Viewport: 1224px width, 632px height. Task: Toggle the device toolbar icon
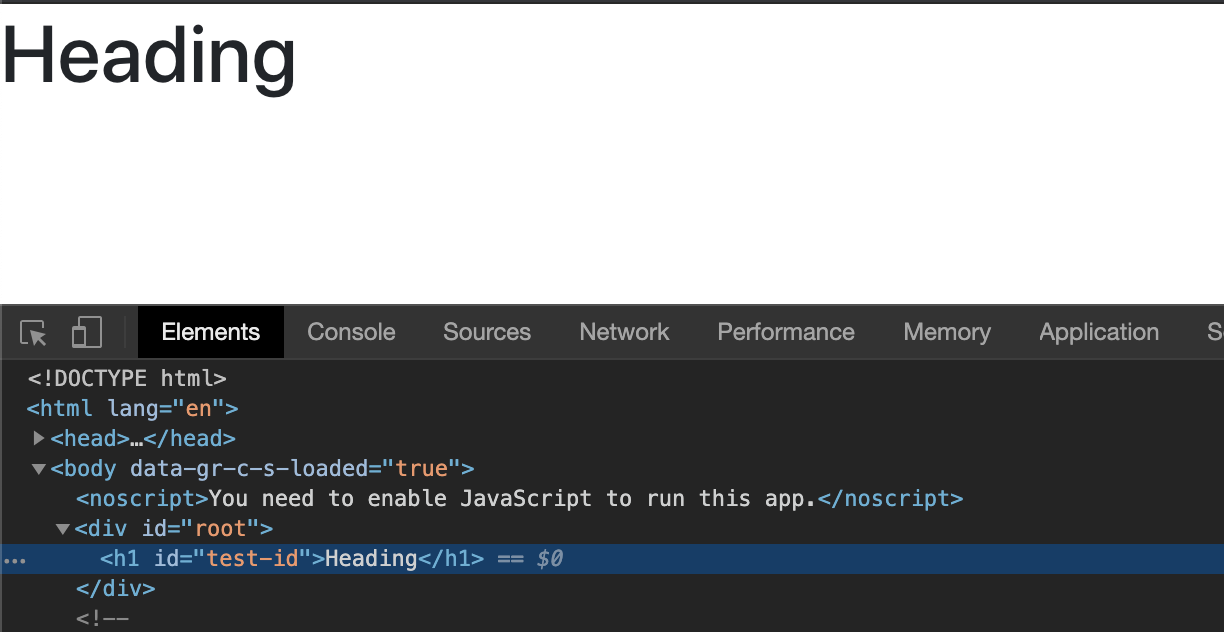[x=87, y=333]
